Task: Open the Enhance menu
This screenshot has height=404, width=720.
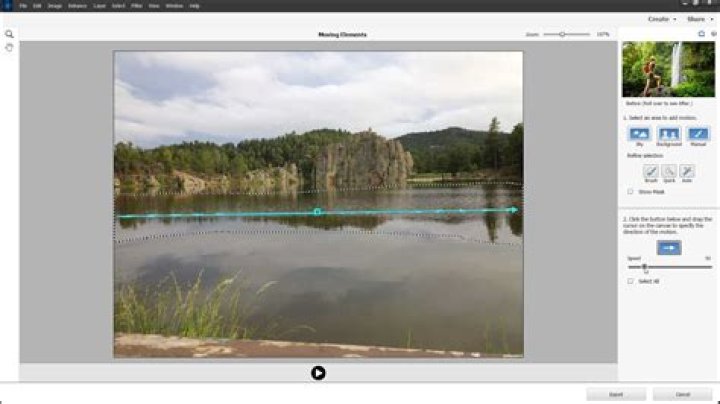Action: (x=78, y=5)
